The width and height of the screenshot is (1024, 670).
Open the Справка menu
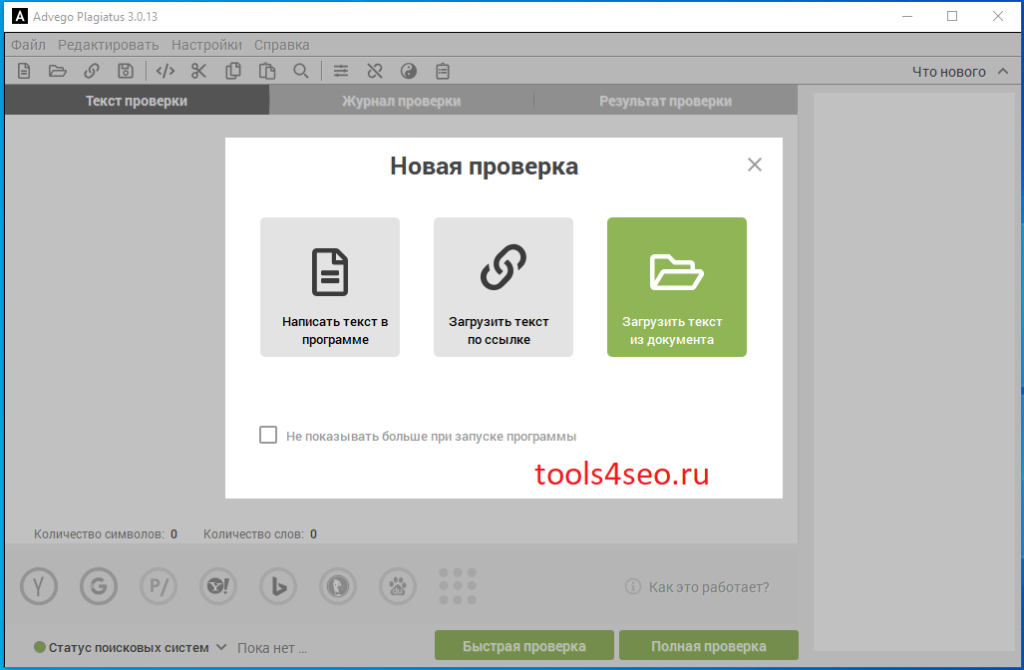tap(281, 45)
